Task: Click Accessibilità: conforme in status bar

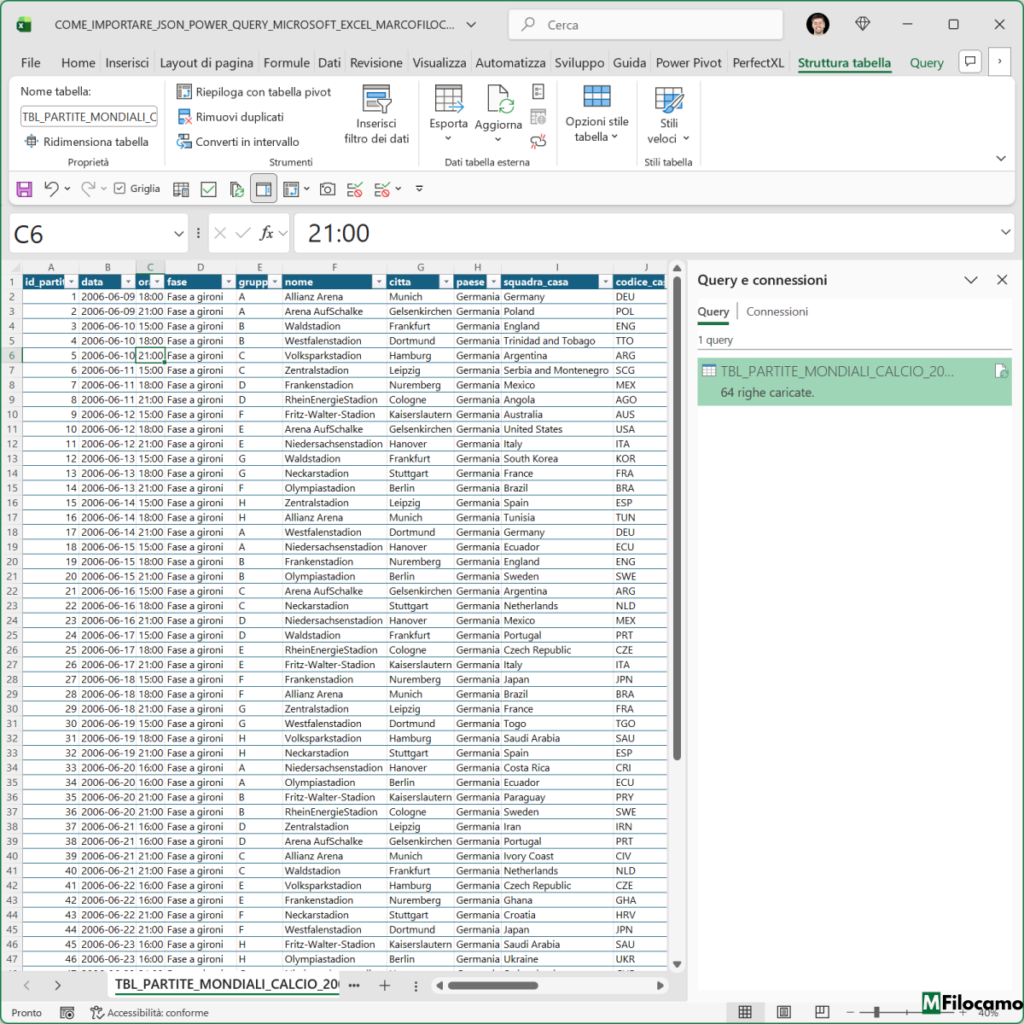Action: (x=150, y=1012)
